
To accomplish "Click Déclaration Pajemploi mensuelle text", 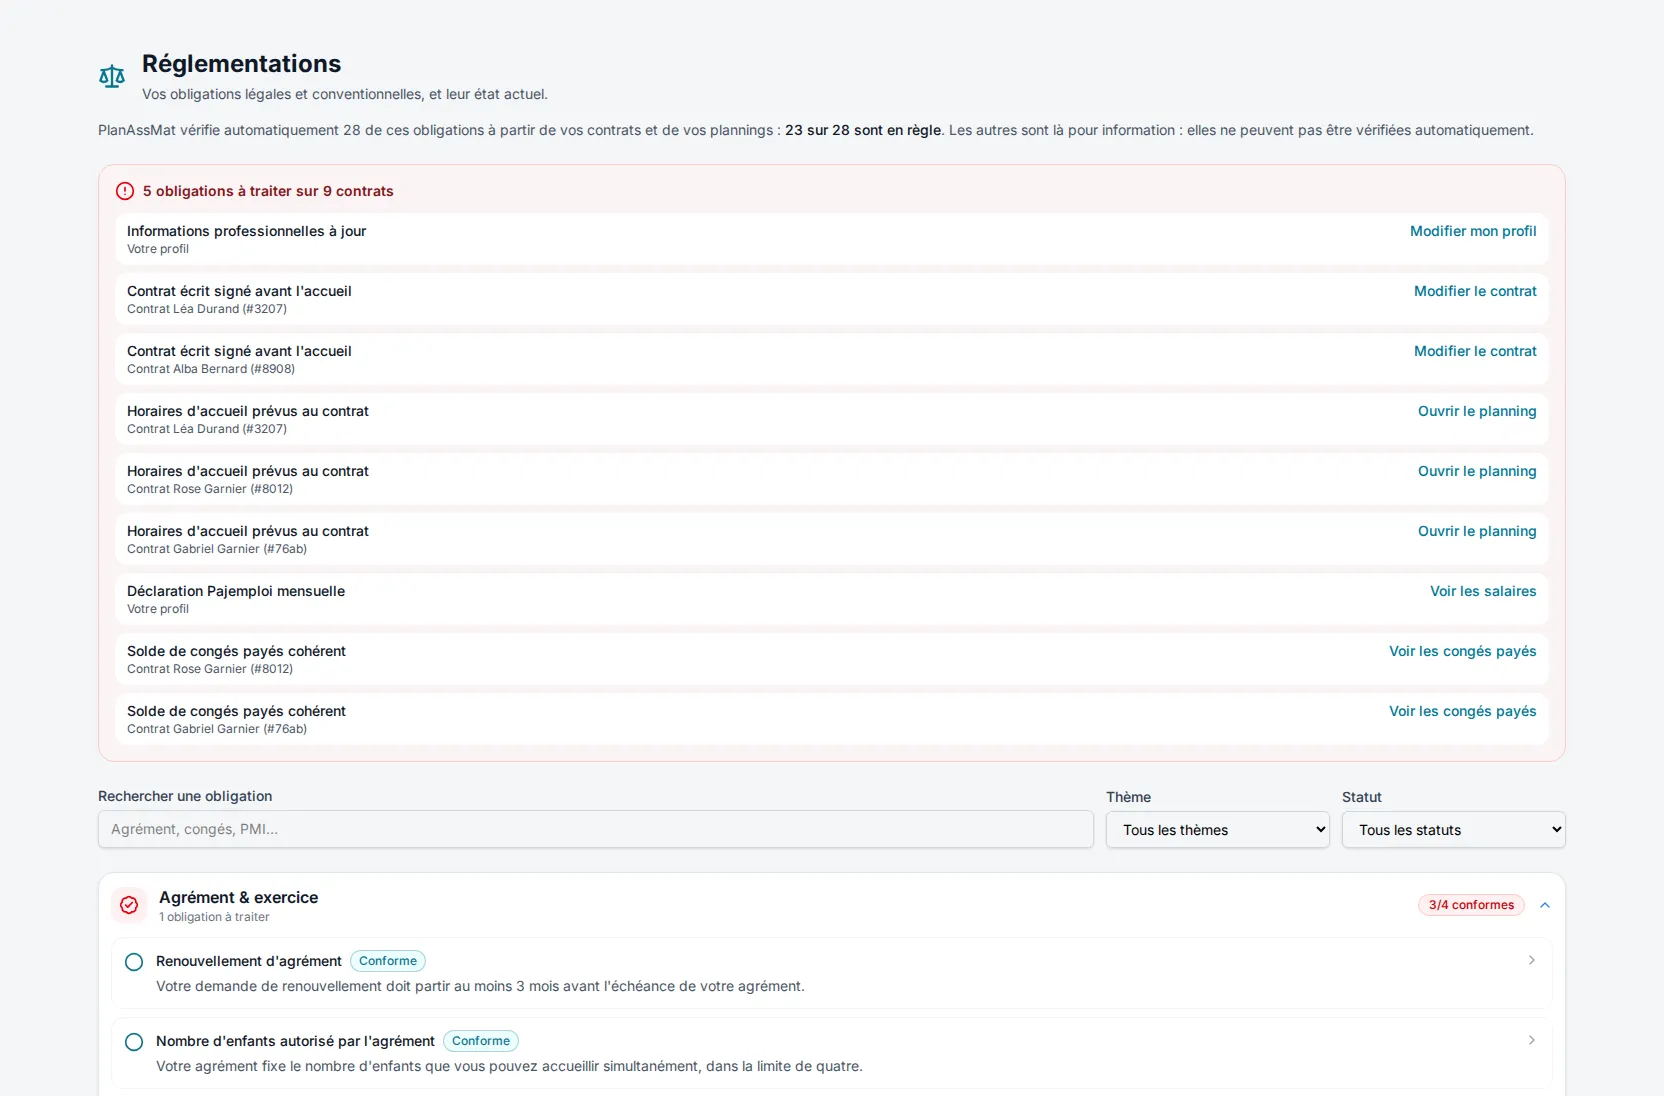I will pyautogui.click(x=236, y=591).
